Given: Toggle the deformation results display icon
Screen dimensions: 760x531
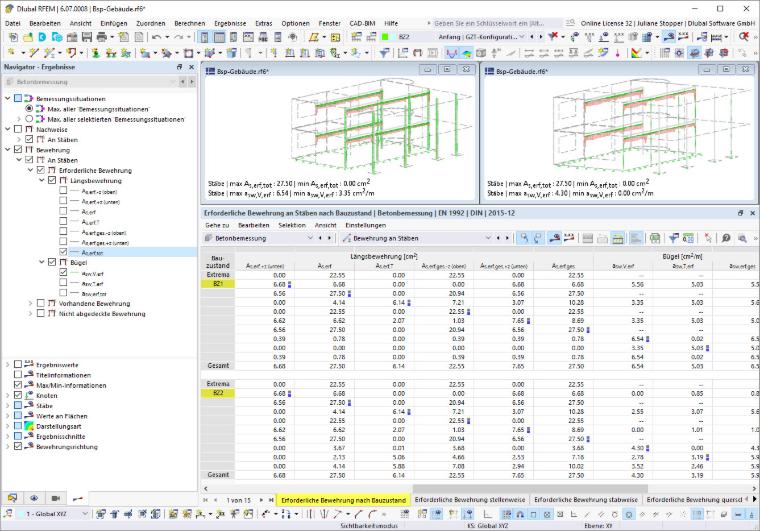Looking at the screenshot, I should click(x=452, y=53).
